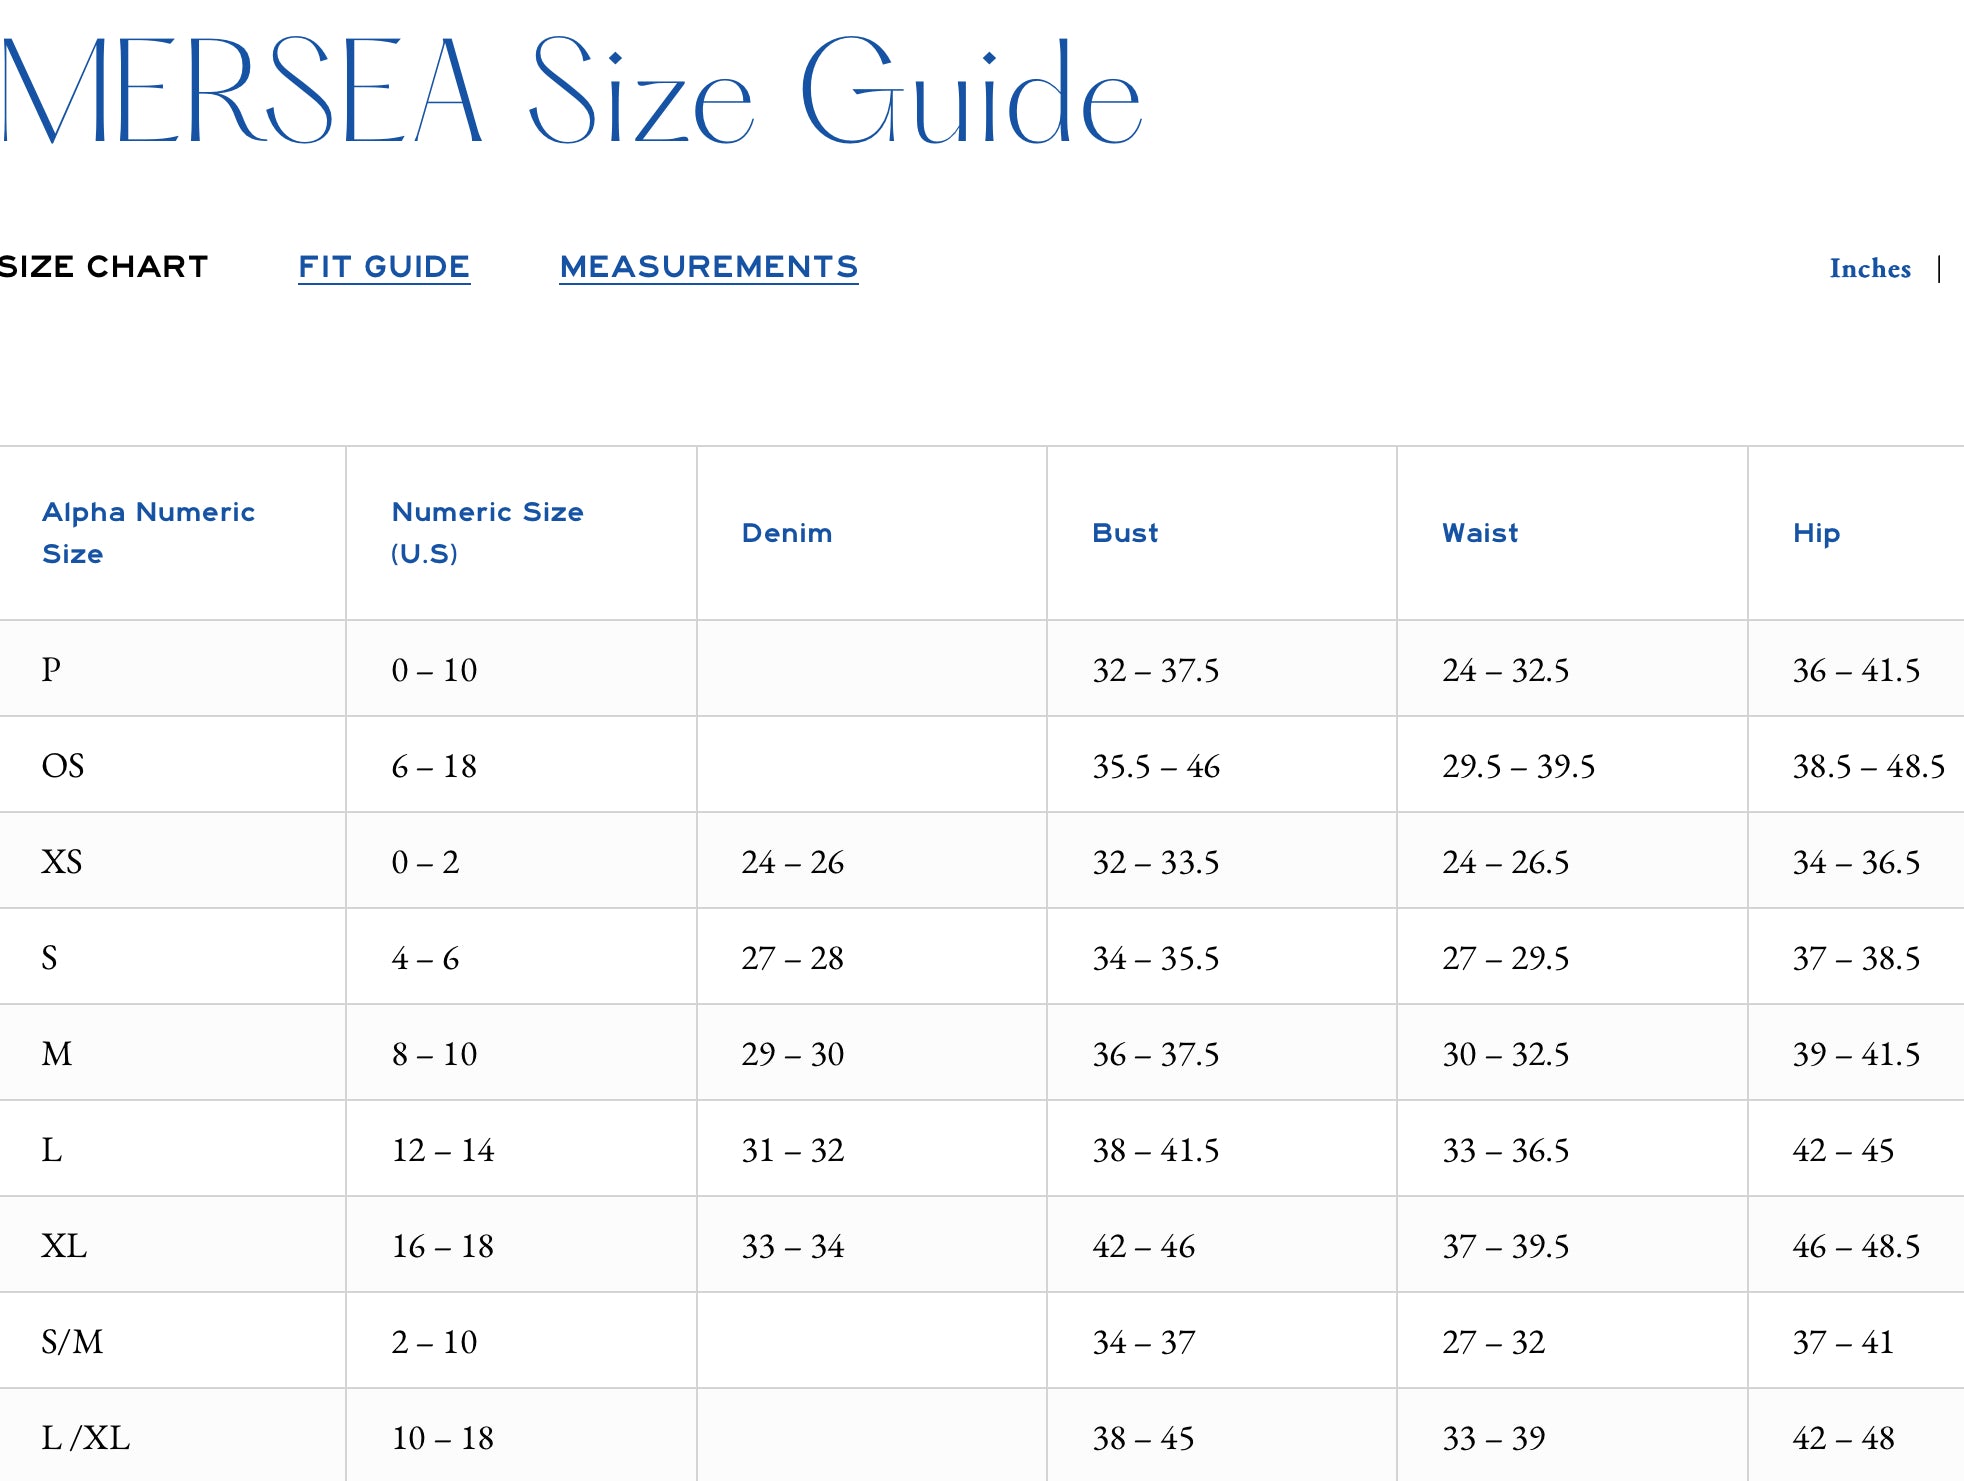The height and width of the screenshot is (1481, 1964).
Task: Click the Numeric Size (U.S) column header
Action: (x=487, y=532)
